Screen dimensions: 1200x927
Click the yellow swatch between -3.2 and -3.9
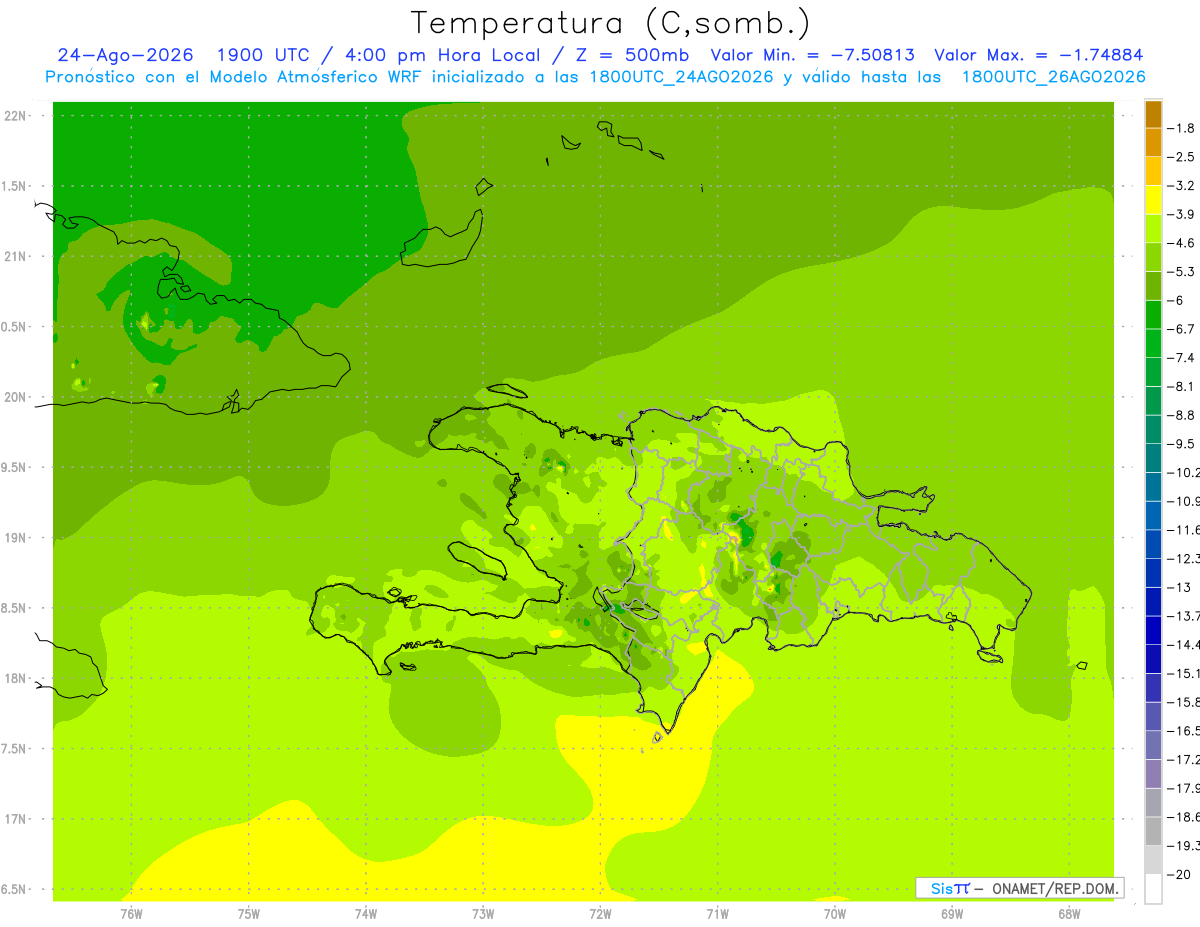[x=1153, y=200]
